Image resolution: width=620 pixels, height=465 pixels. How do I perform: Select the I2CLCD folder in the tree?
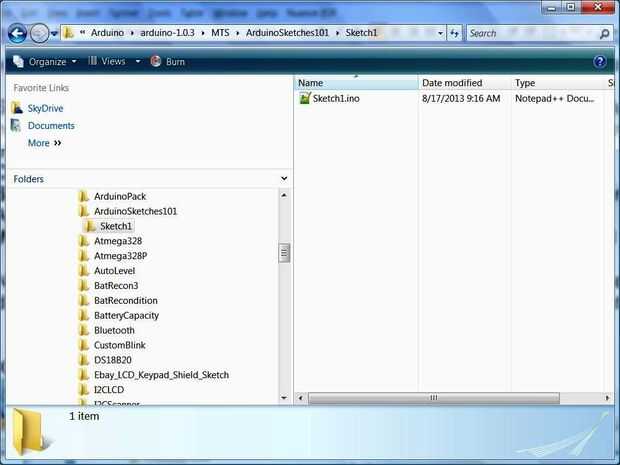109,390
